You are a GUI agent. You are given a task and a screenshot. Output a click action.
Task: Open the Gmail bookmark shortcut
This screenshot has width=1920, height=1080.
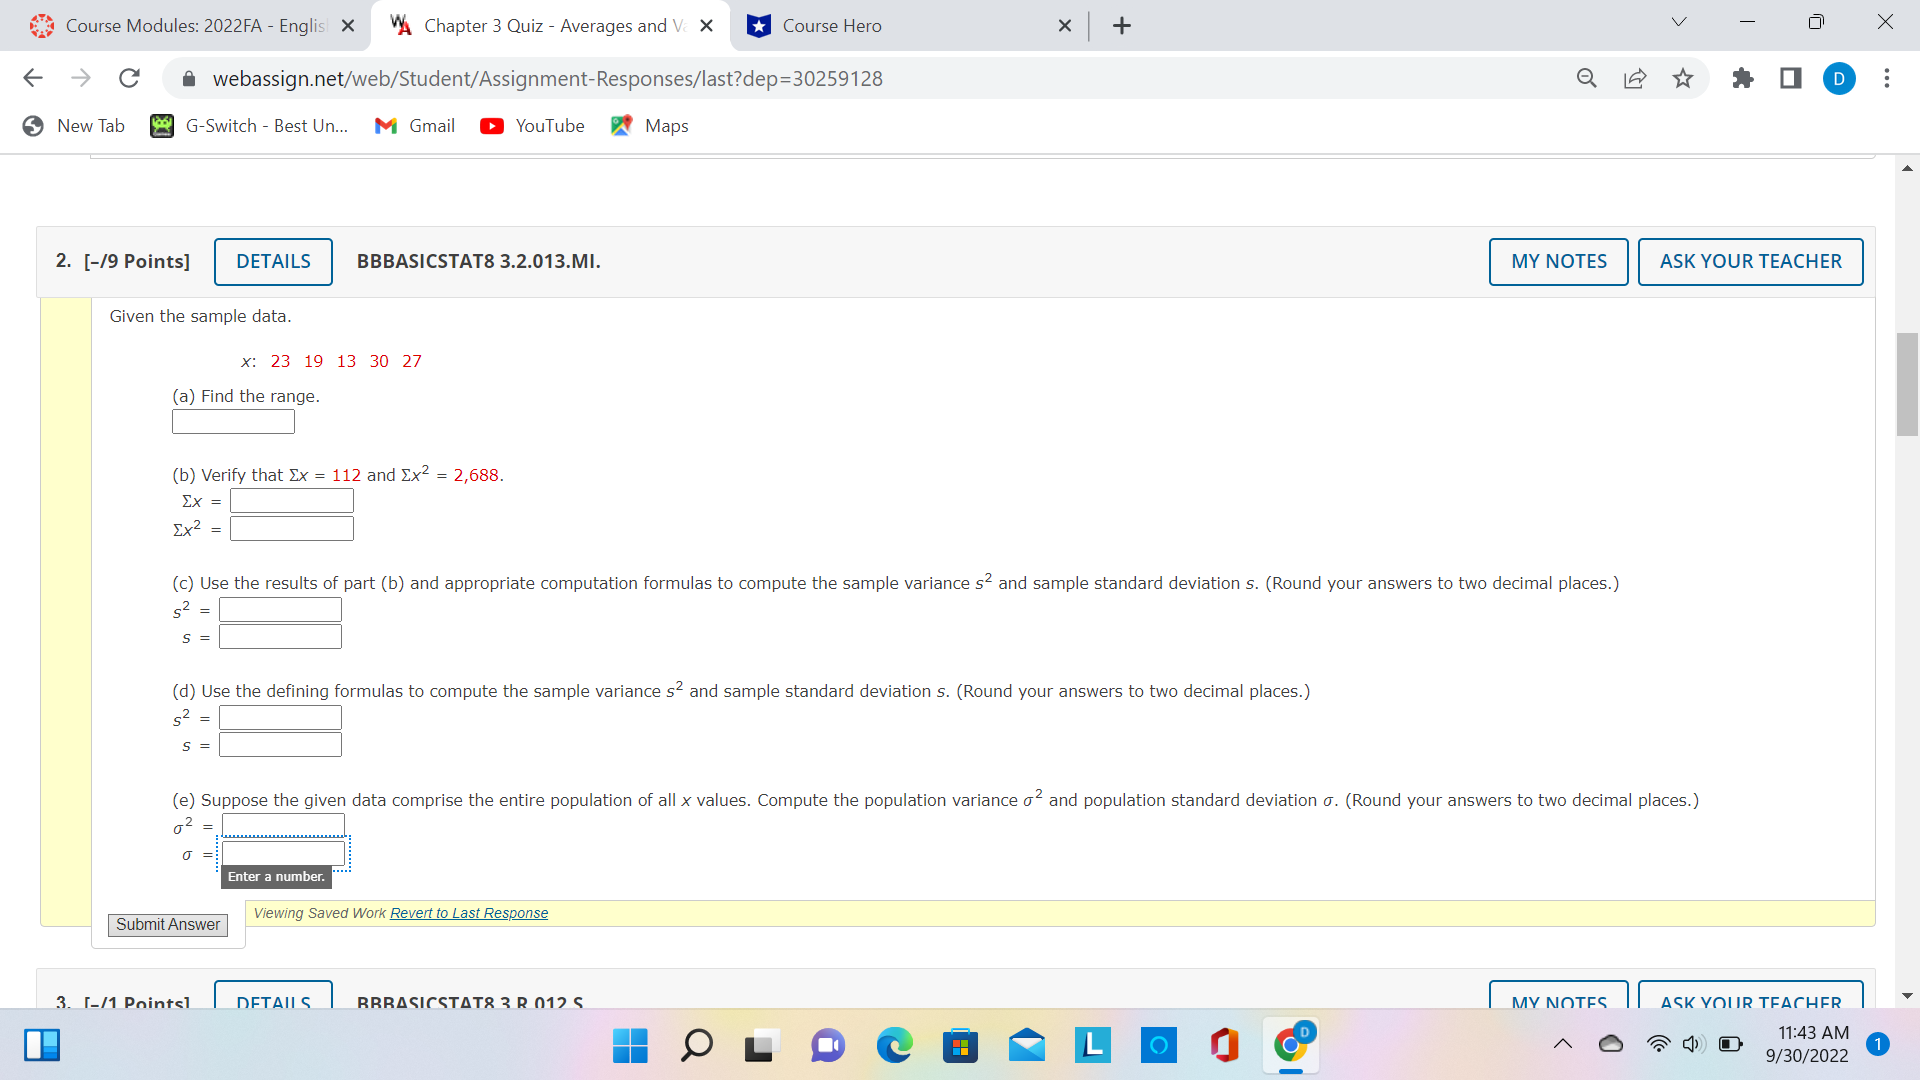click(x=414, y=125)
